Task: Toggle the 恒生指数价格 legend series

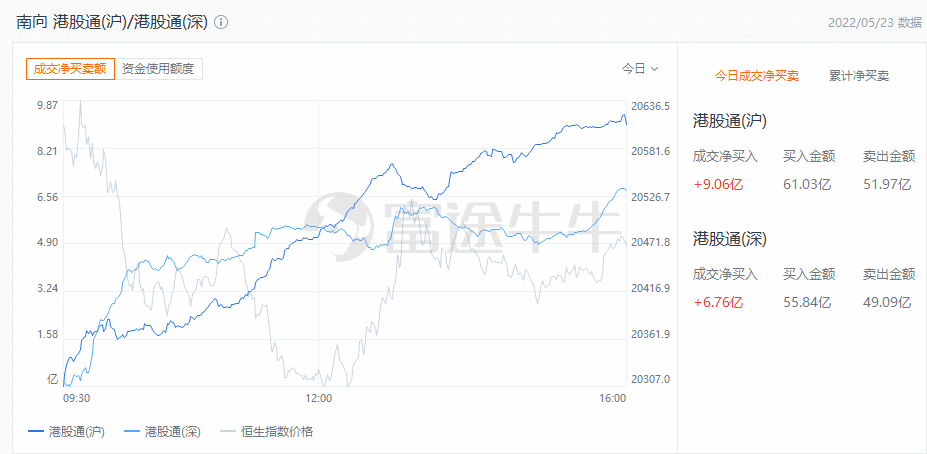Action: (266, 432)
